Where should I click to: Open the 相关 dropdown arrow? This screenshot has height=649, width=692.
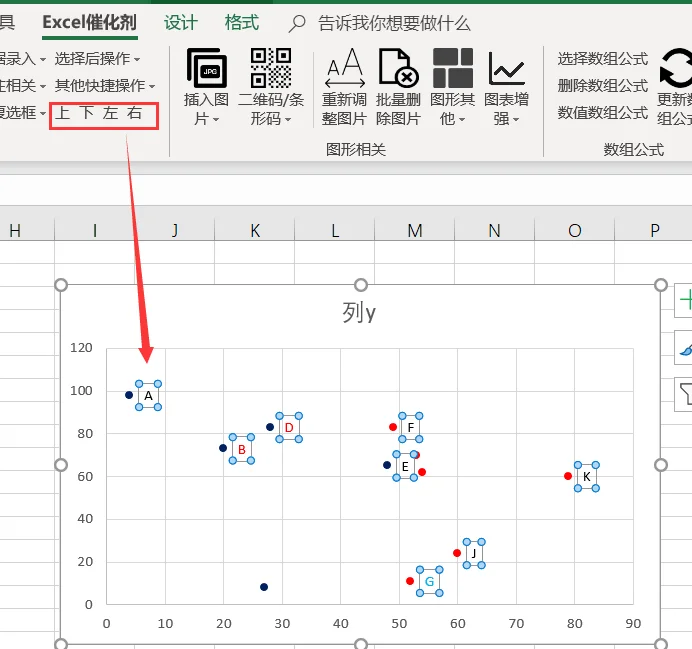point(43,86)
